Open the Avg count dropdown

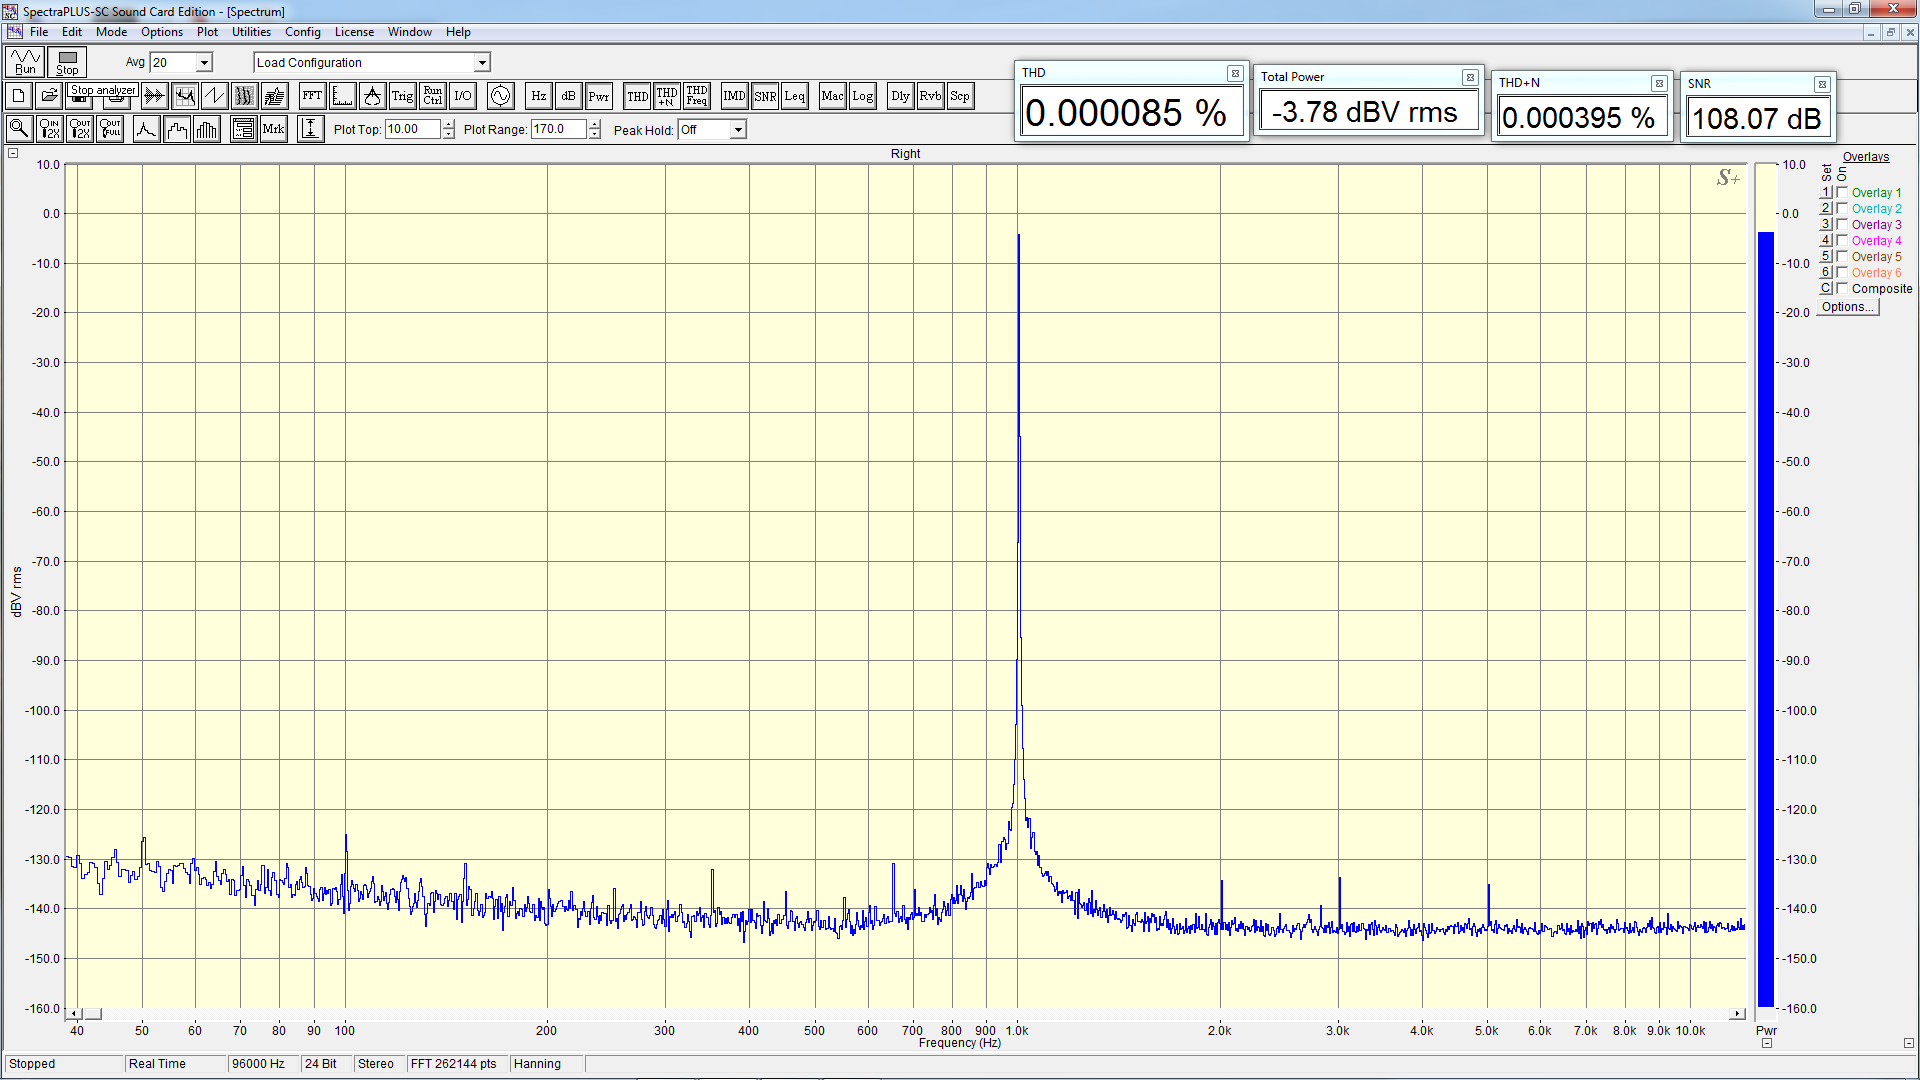click(204, 63)
